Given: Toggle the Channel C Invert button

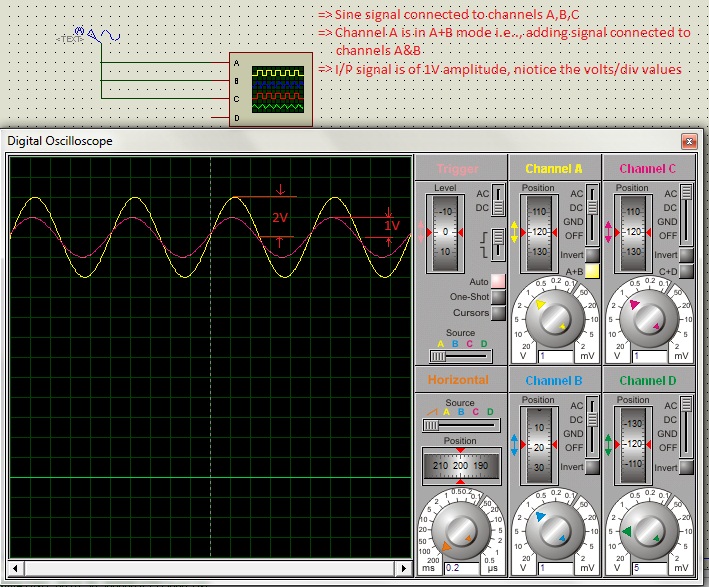Looking at the screenshot, I should [686, 255].
